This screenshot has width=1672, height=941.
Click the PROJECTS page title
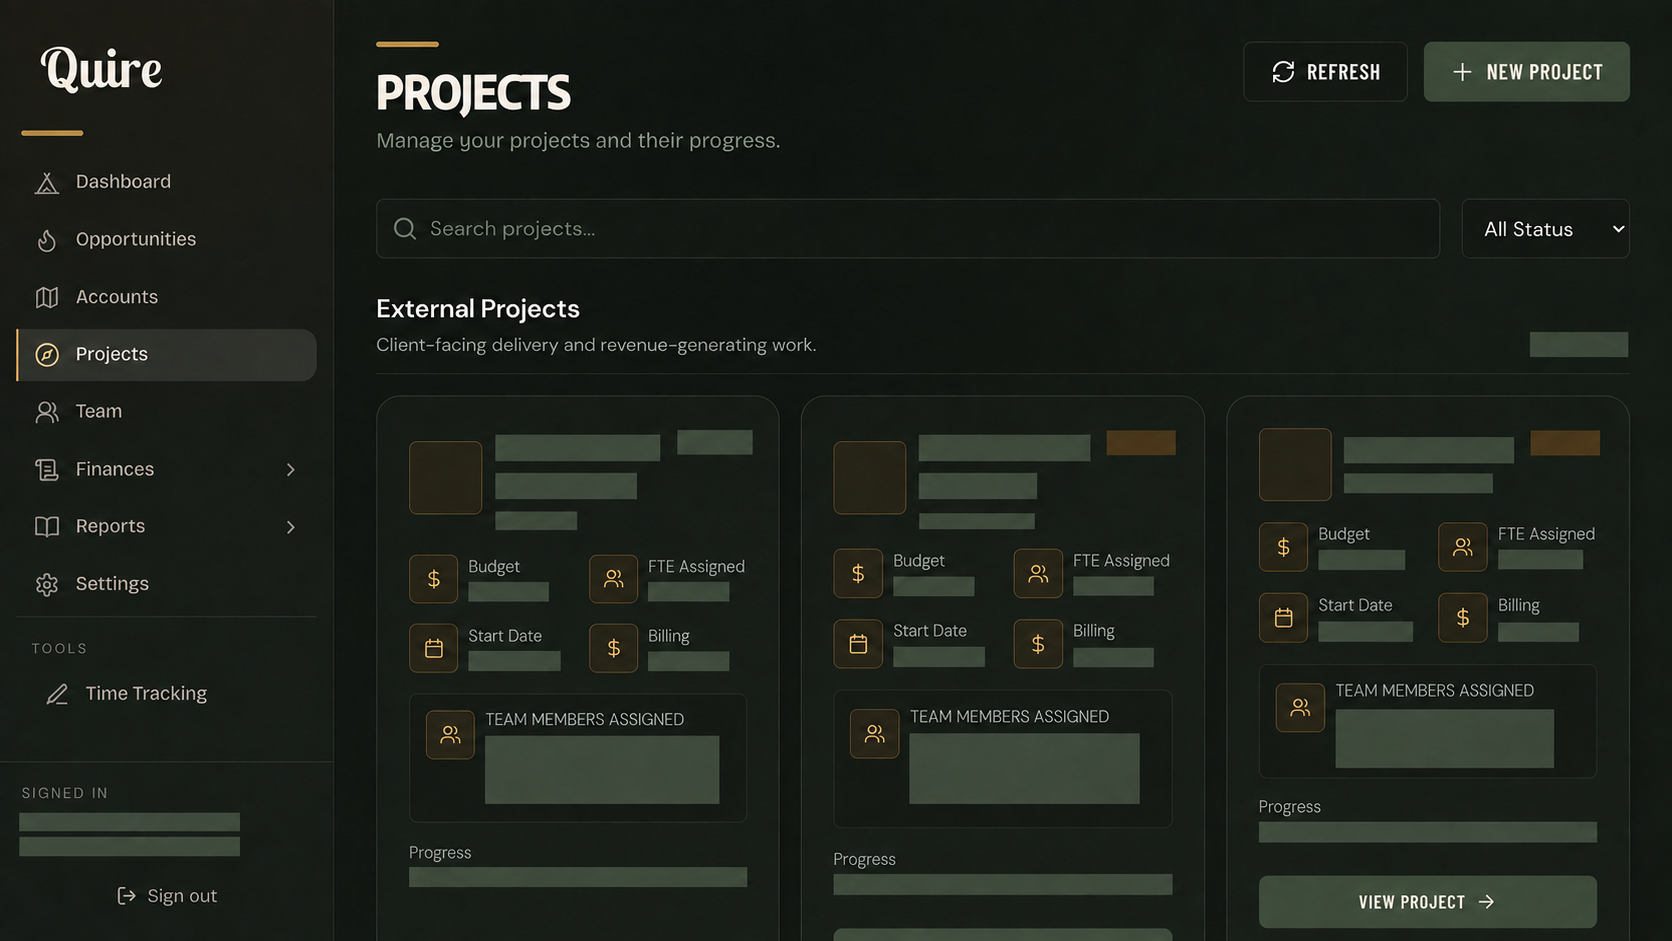point(473,93)
